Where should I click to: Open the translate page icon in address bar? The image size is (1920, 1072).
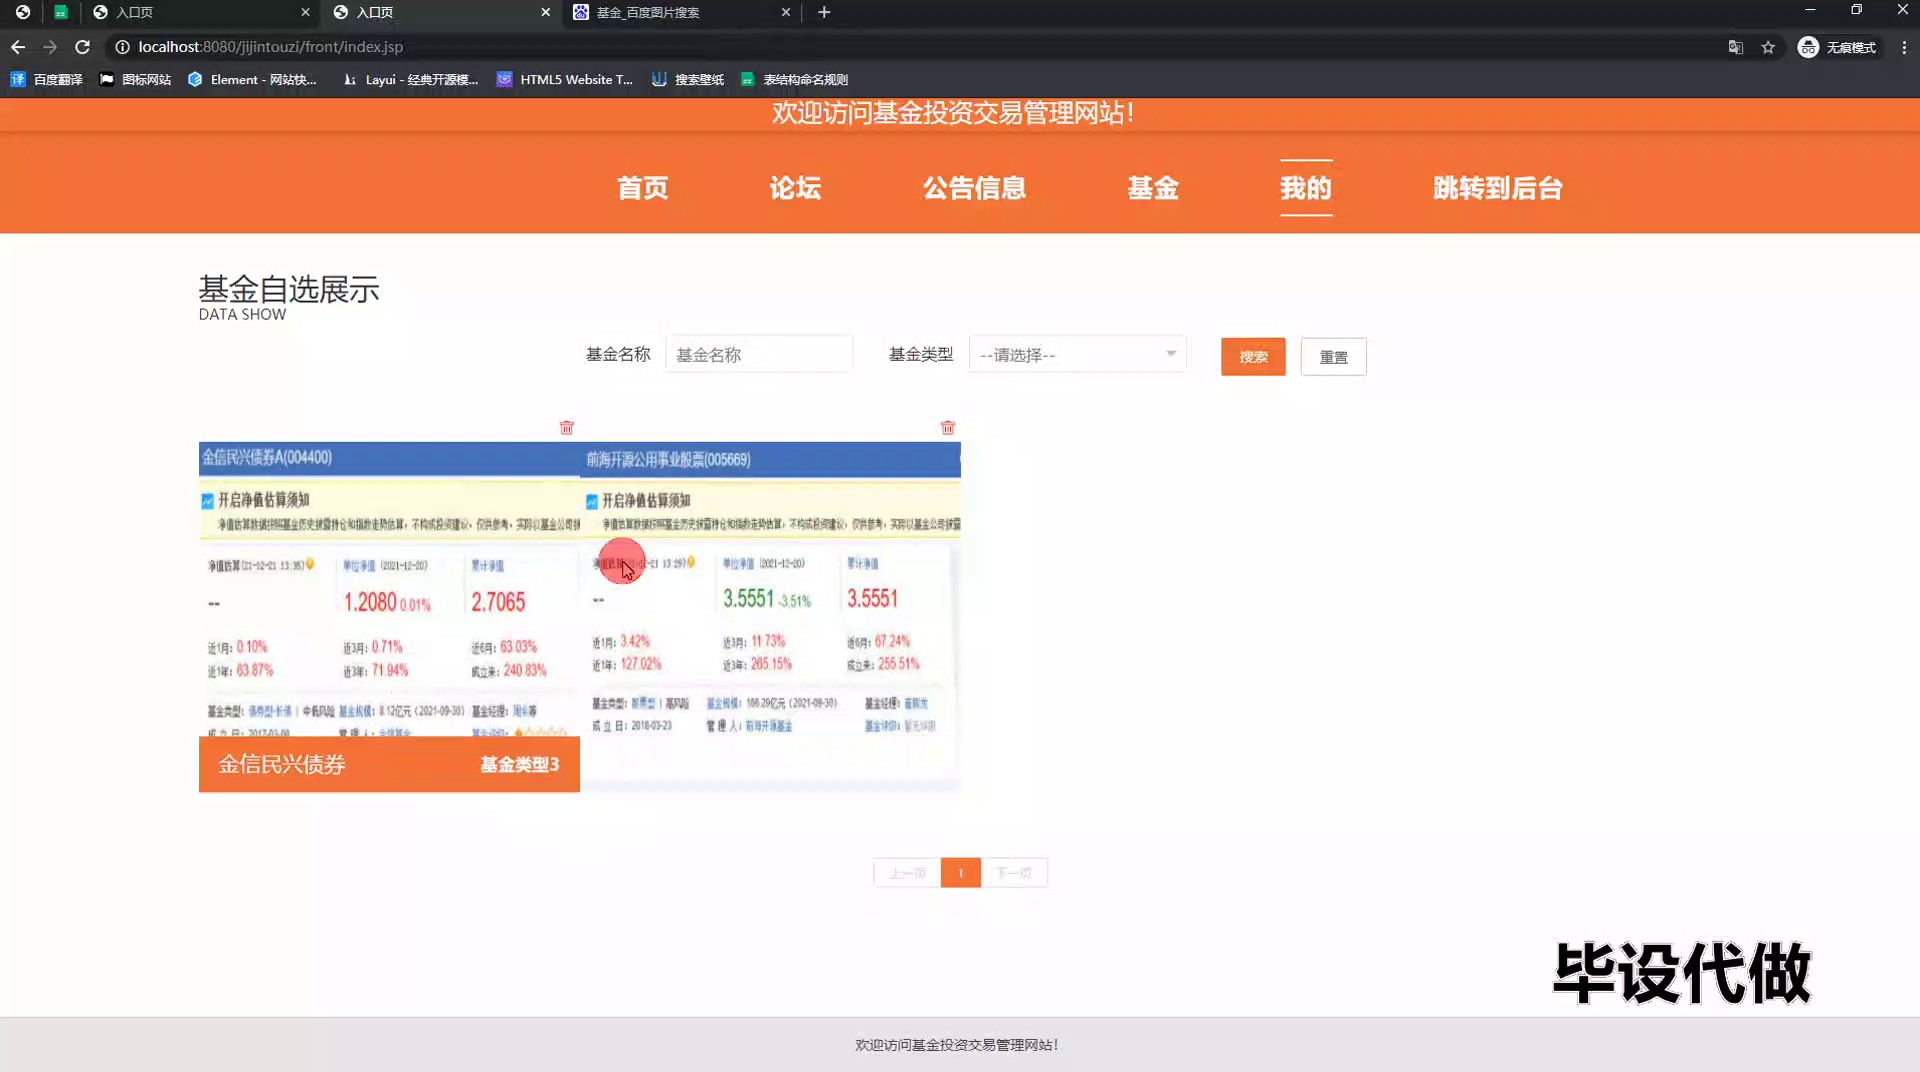coord(1736,47)
